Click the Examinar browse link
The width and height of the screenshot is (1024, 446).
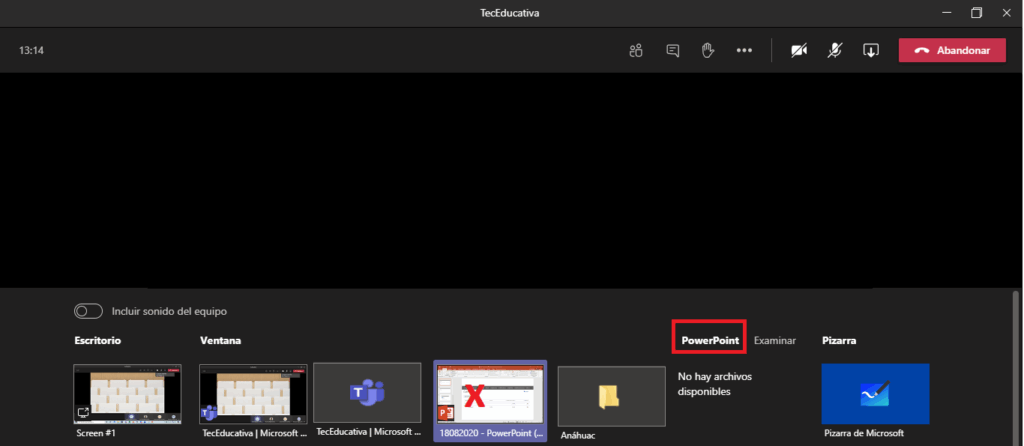tap(775, 340)
